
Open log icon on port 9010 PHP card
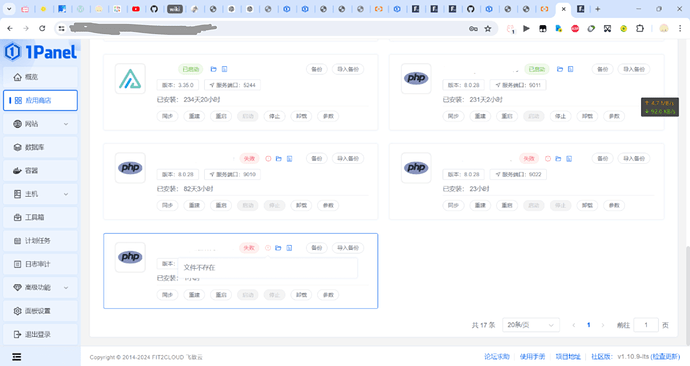[290, 158]
